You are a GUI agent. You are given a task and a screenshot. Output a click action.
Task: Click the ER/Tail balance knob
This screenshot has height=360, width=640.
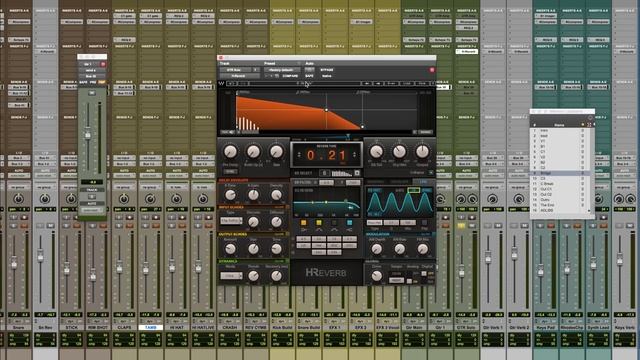click(x=376, y=151)
